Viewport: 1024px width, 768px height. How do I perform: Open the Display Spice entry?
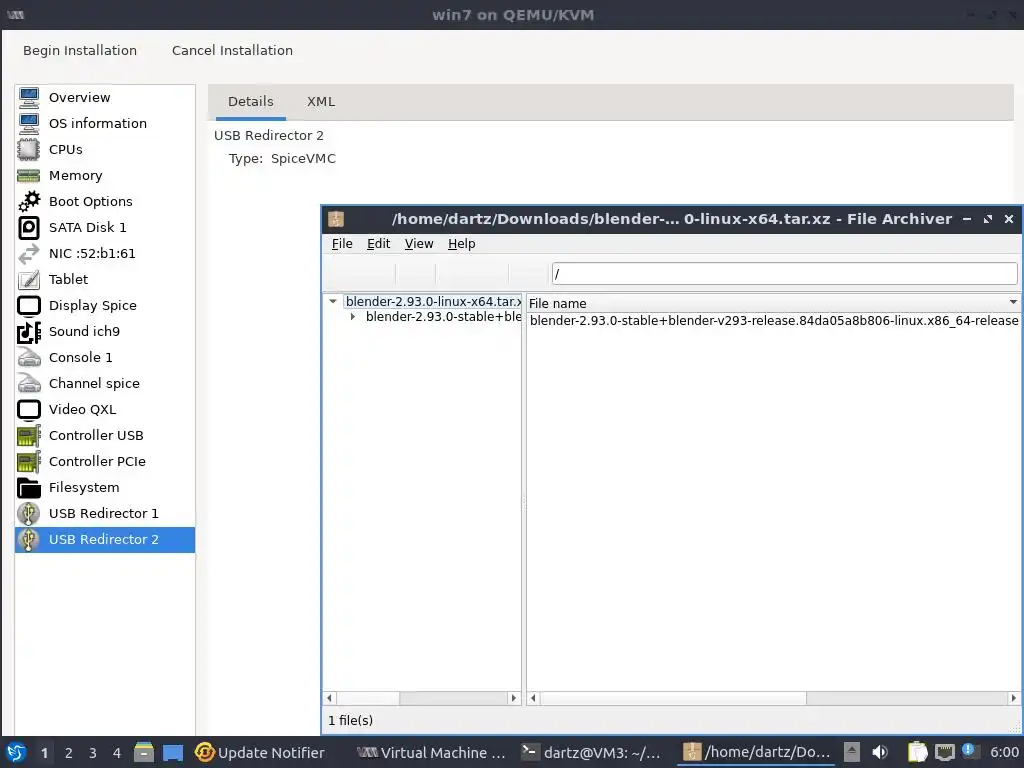104,306
